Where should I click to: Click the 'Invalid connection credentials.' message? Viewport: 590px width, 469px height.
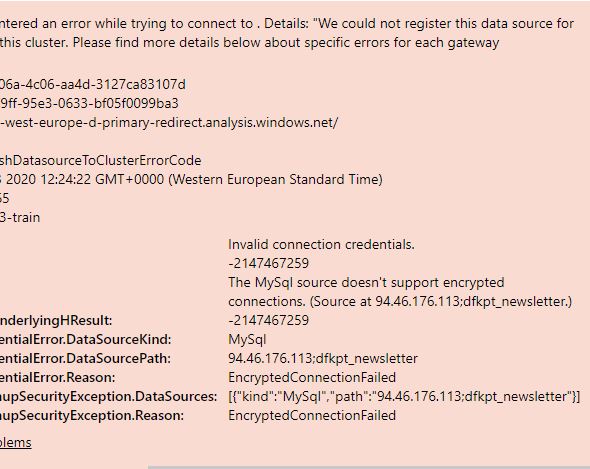[321, 245]
